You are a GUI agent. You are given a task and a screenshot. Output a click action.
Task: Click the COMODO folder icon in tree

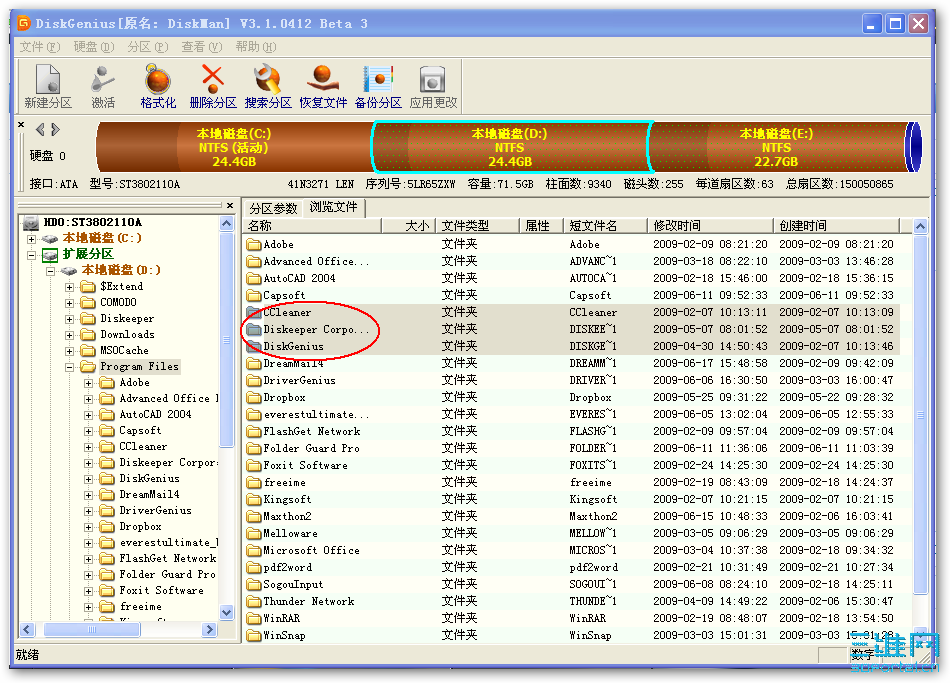pyautogui.click(x=88, y=302)
